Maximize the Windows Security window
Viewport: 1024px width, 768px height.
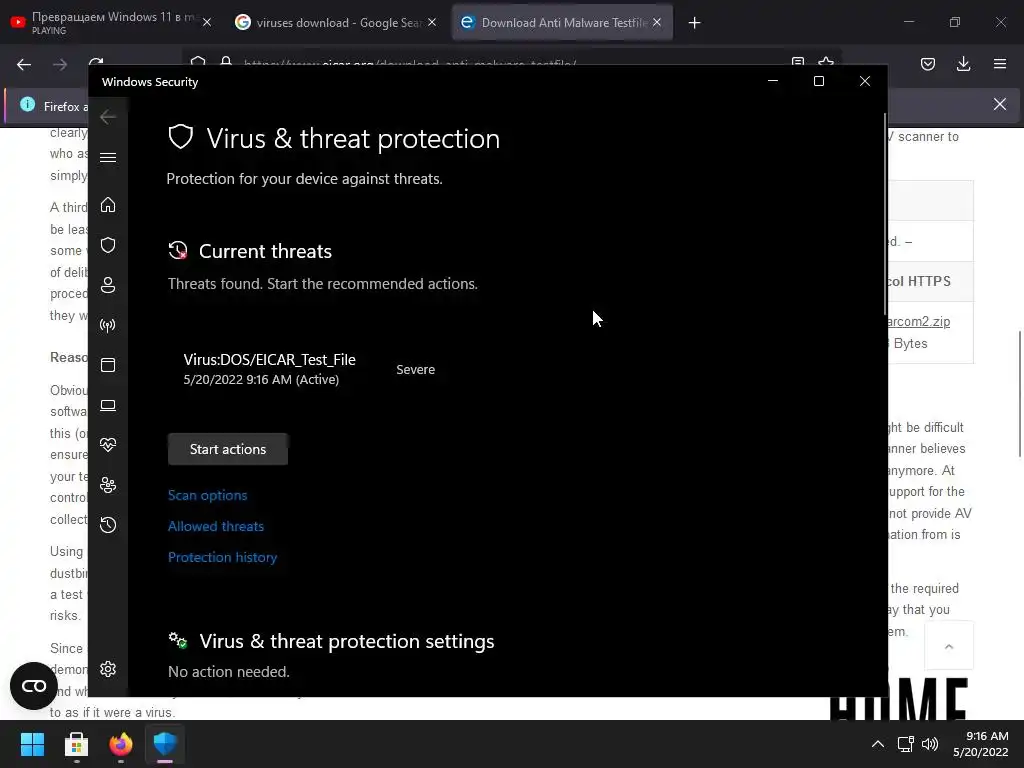coord(819,81)
